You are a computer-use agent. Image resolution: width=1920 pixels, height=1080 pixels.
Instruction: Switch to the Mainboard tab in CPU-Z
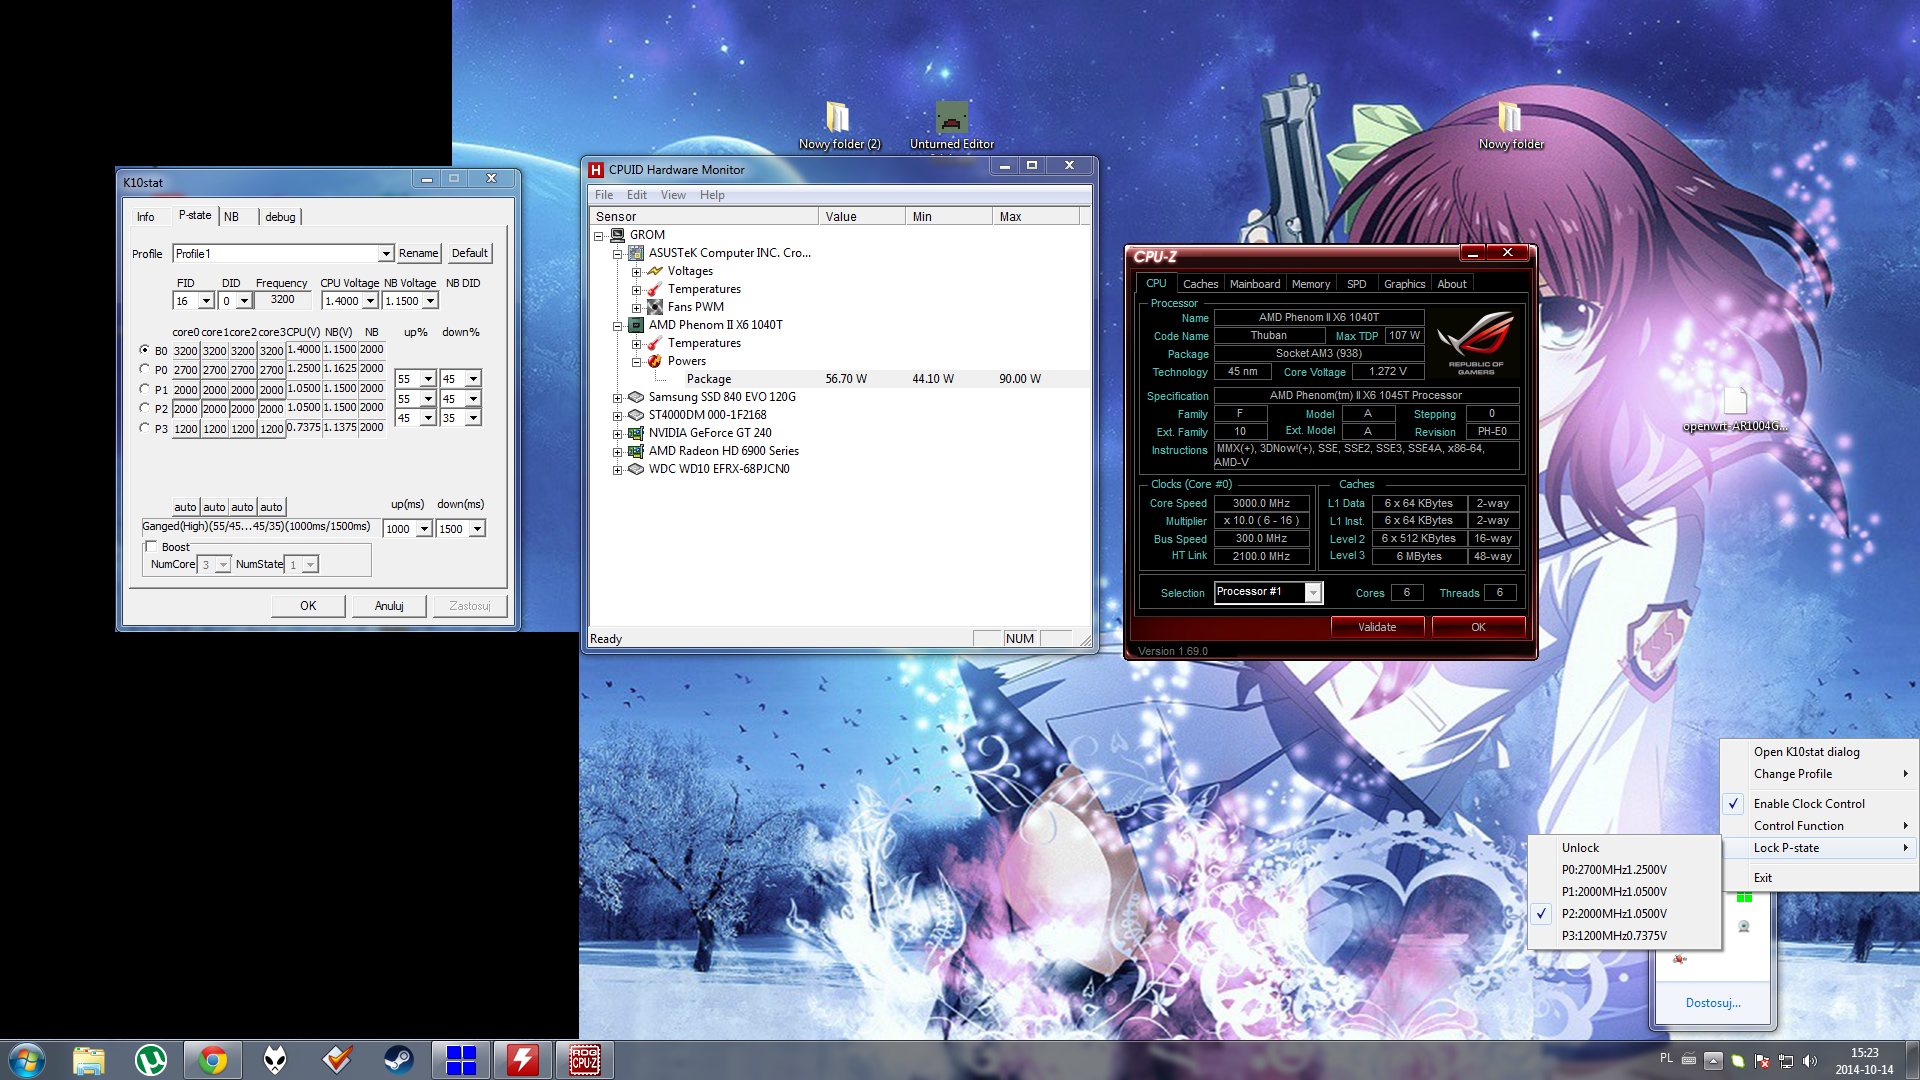click(1254, 284)
